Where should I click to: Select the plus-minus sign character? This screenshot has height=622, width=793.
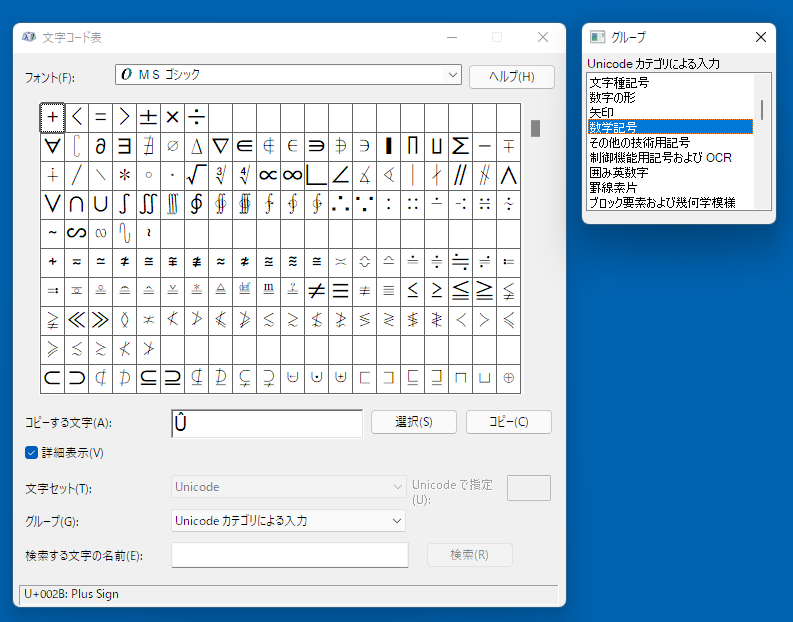pos(148,117)
